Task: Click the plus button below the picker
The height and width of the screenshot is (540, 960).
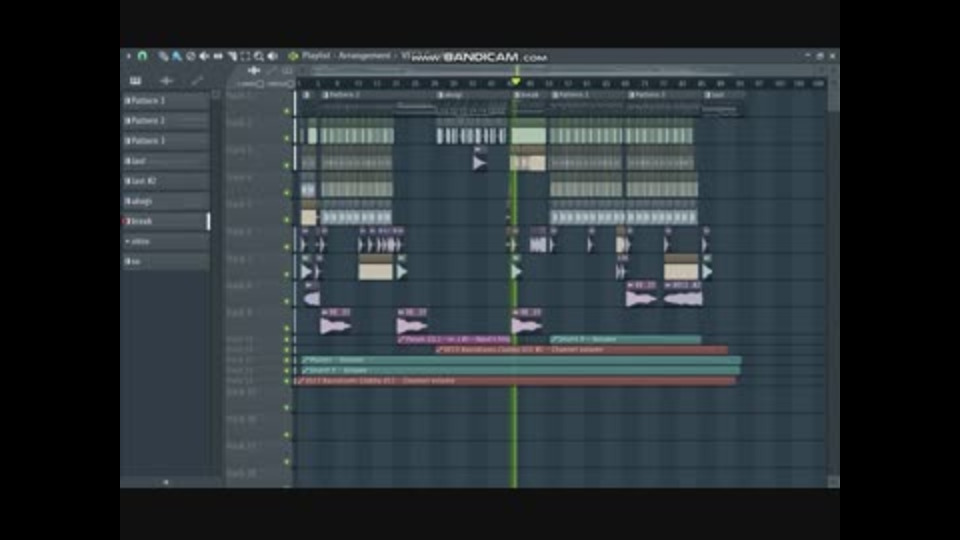Action: tap(165, 482)
